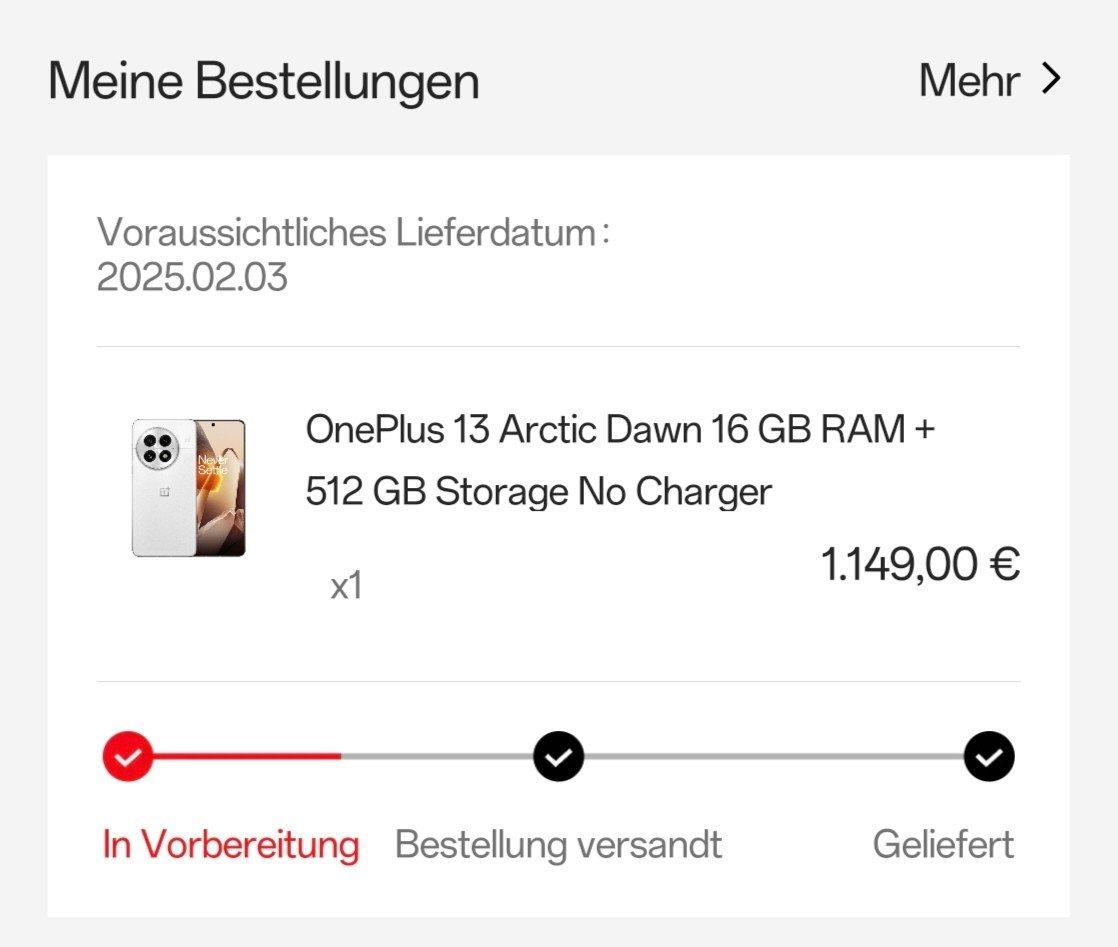Tap the 1.149,00 € price

point(920,565)
